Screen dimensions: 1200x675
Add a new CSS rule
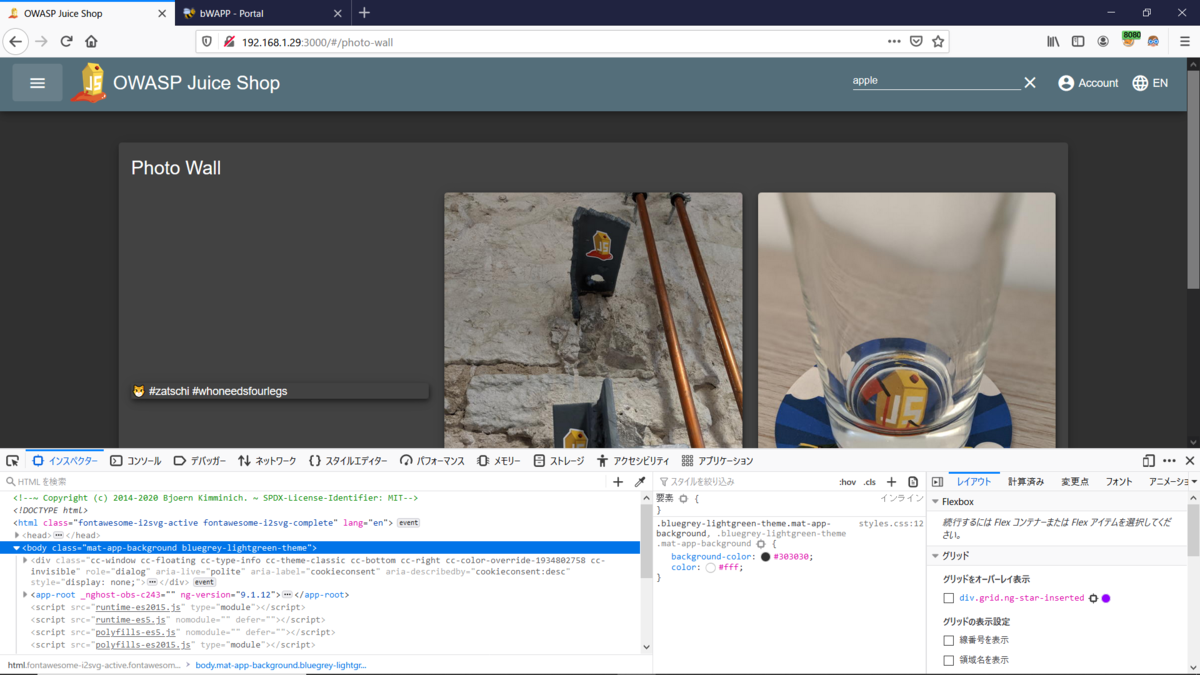tap(892, 482)
